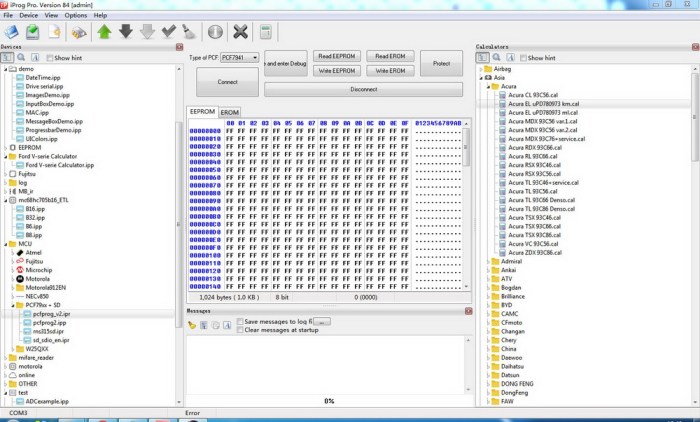The image size is (700, 422).
Task: Open the calculator icon in toolbar
Action: (x=266, y=32)
